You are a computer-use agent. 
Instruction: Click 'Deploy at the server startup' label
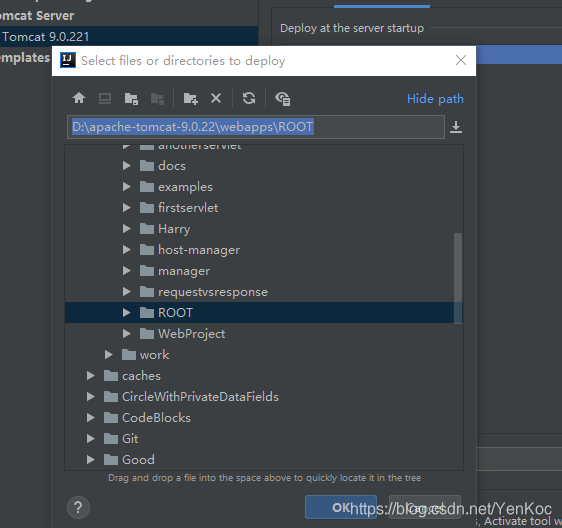(x=352, y=28)
